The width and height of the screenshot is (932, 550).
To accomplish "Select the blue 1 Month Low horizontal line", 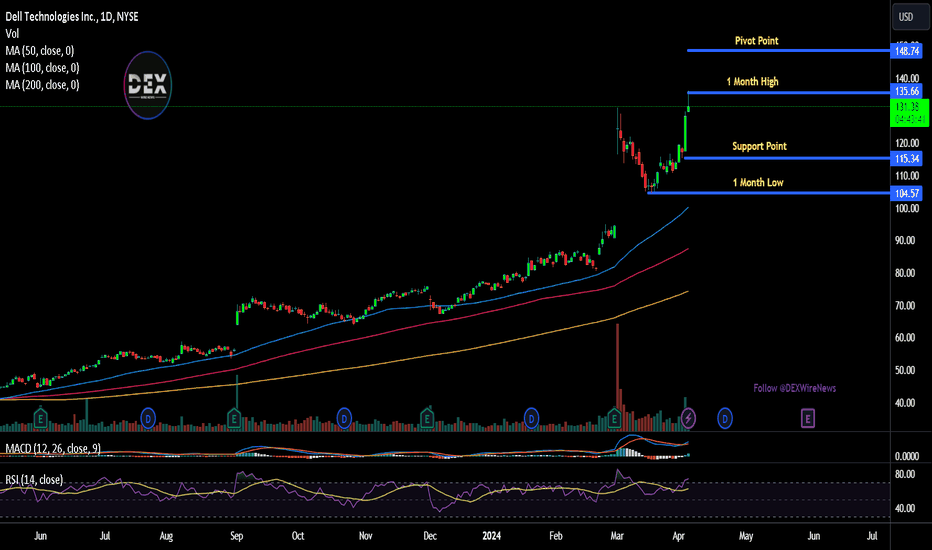I will click(x=769, y=193).
